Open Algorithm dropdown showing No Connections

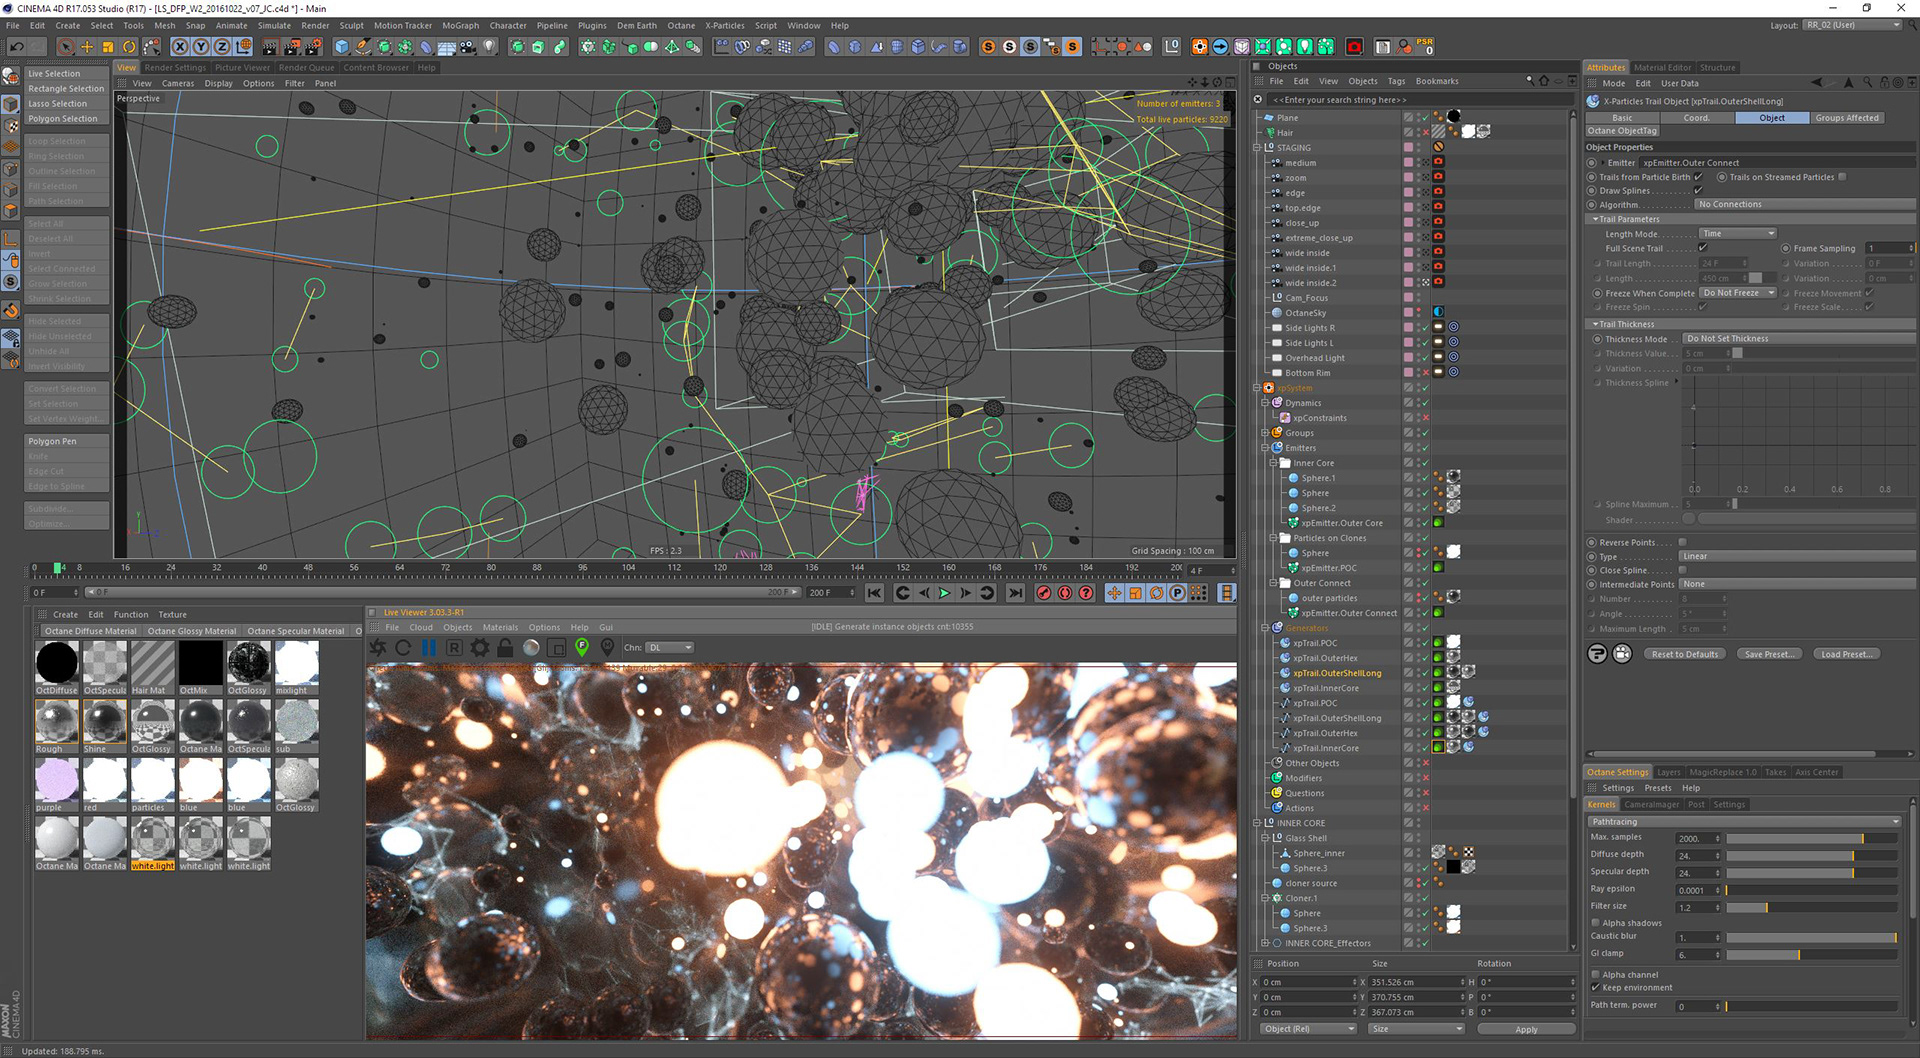pos(1805,205)
